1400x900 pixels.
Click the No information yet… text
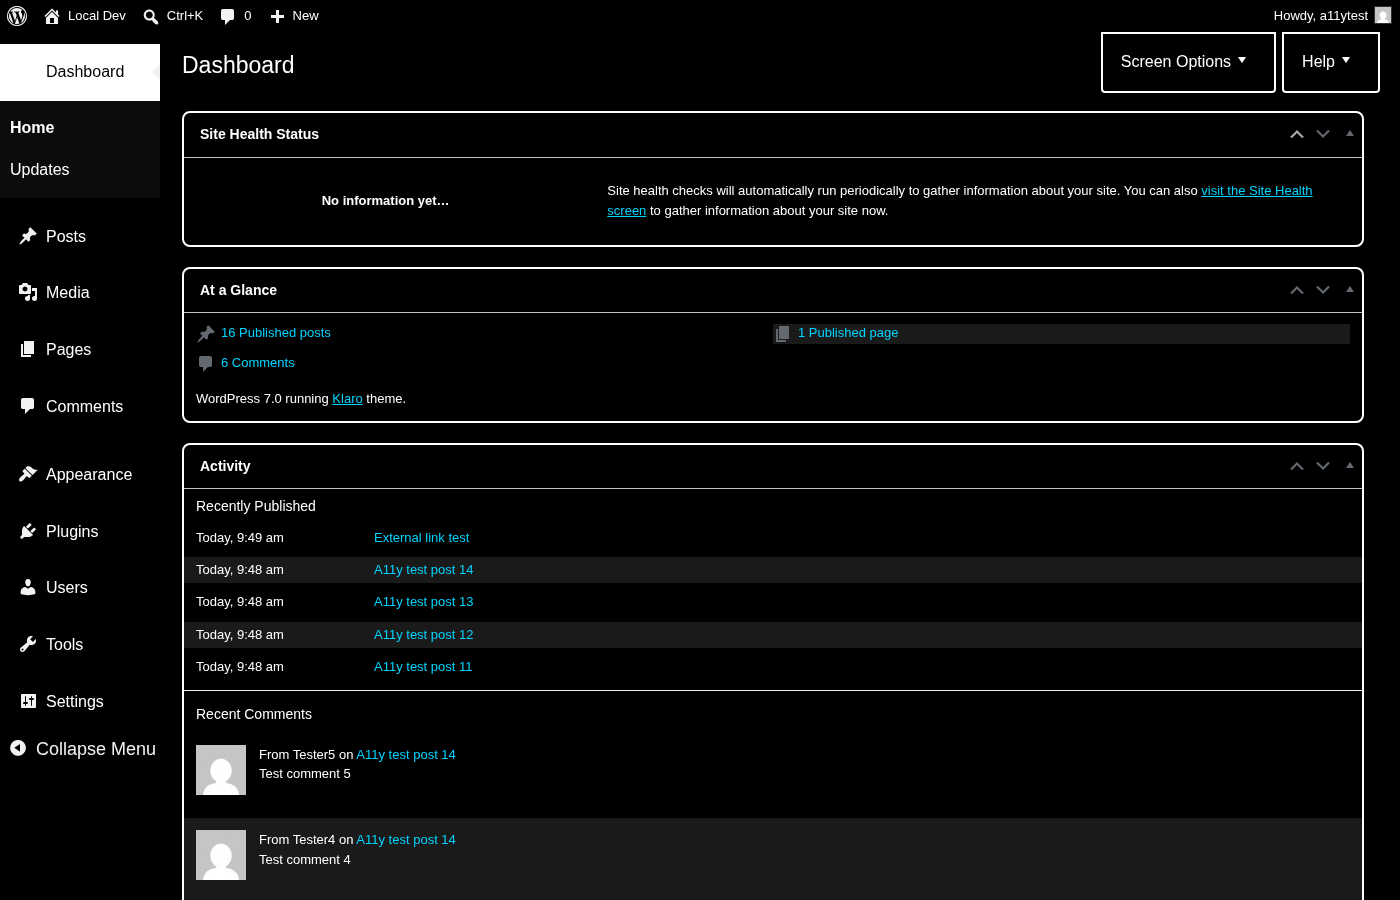[385, 201]
